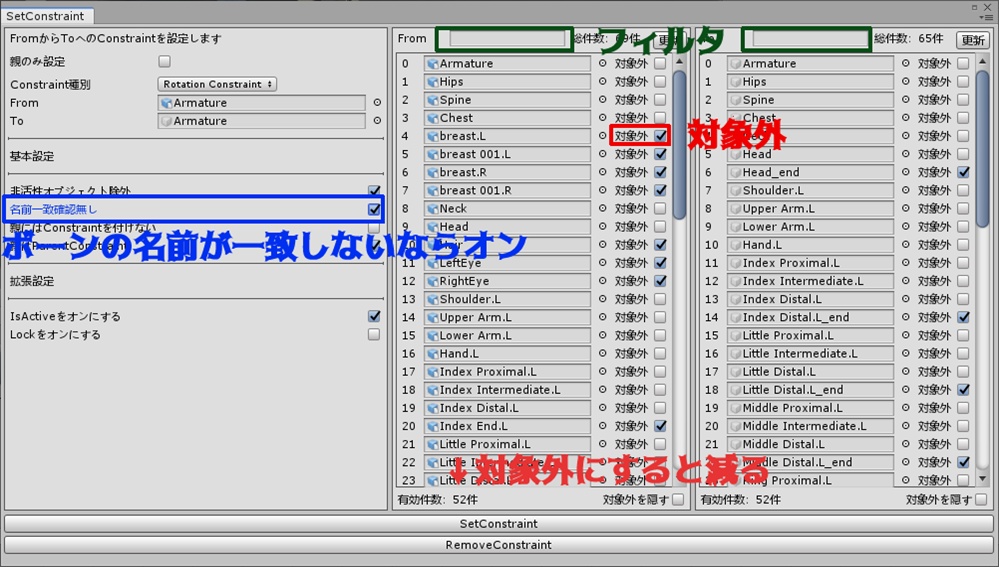Open object picker for Shoulder.L in the From list
Image resolution: width=999 pixels, height=567 pixels.
click(602, 299)
